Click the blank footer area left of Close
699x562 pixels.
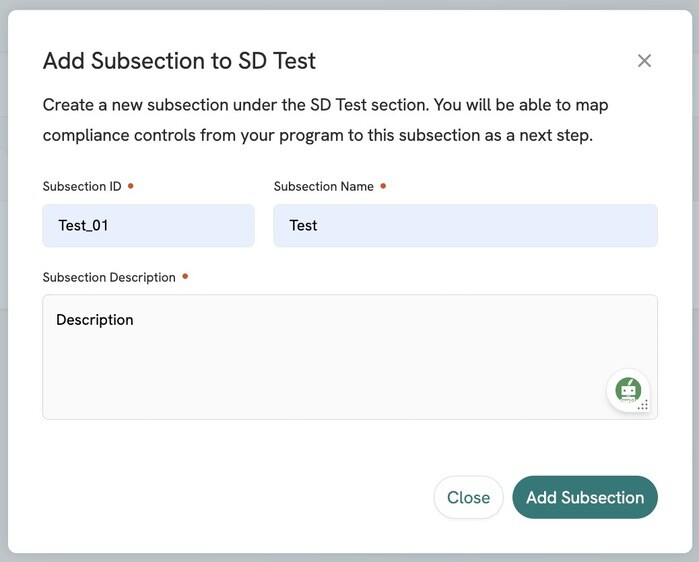tap(236, 497)
